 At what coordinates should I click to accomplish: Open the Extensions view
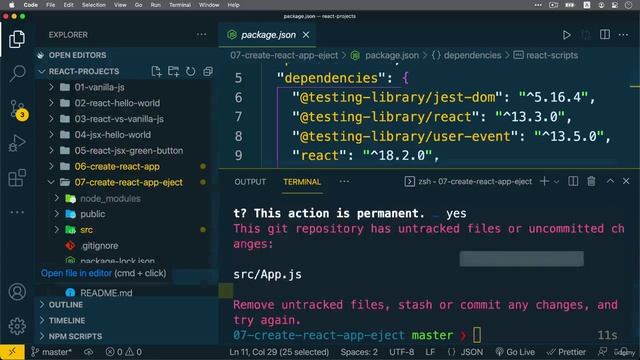pyautogui.click(x=17, y=178)
